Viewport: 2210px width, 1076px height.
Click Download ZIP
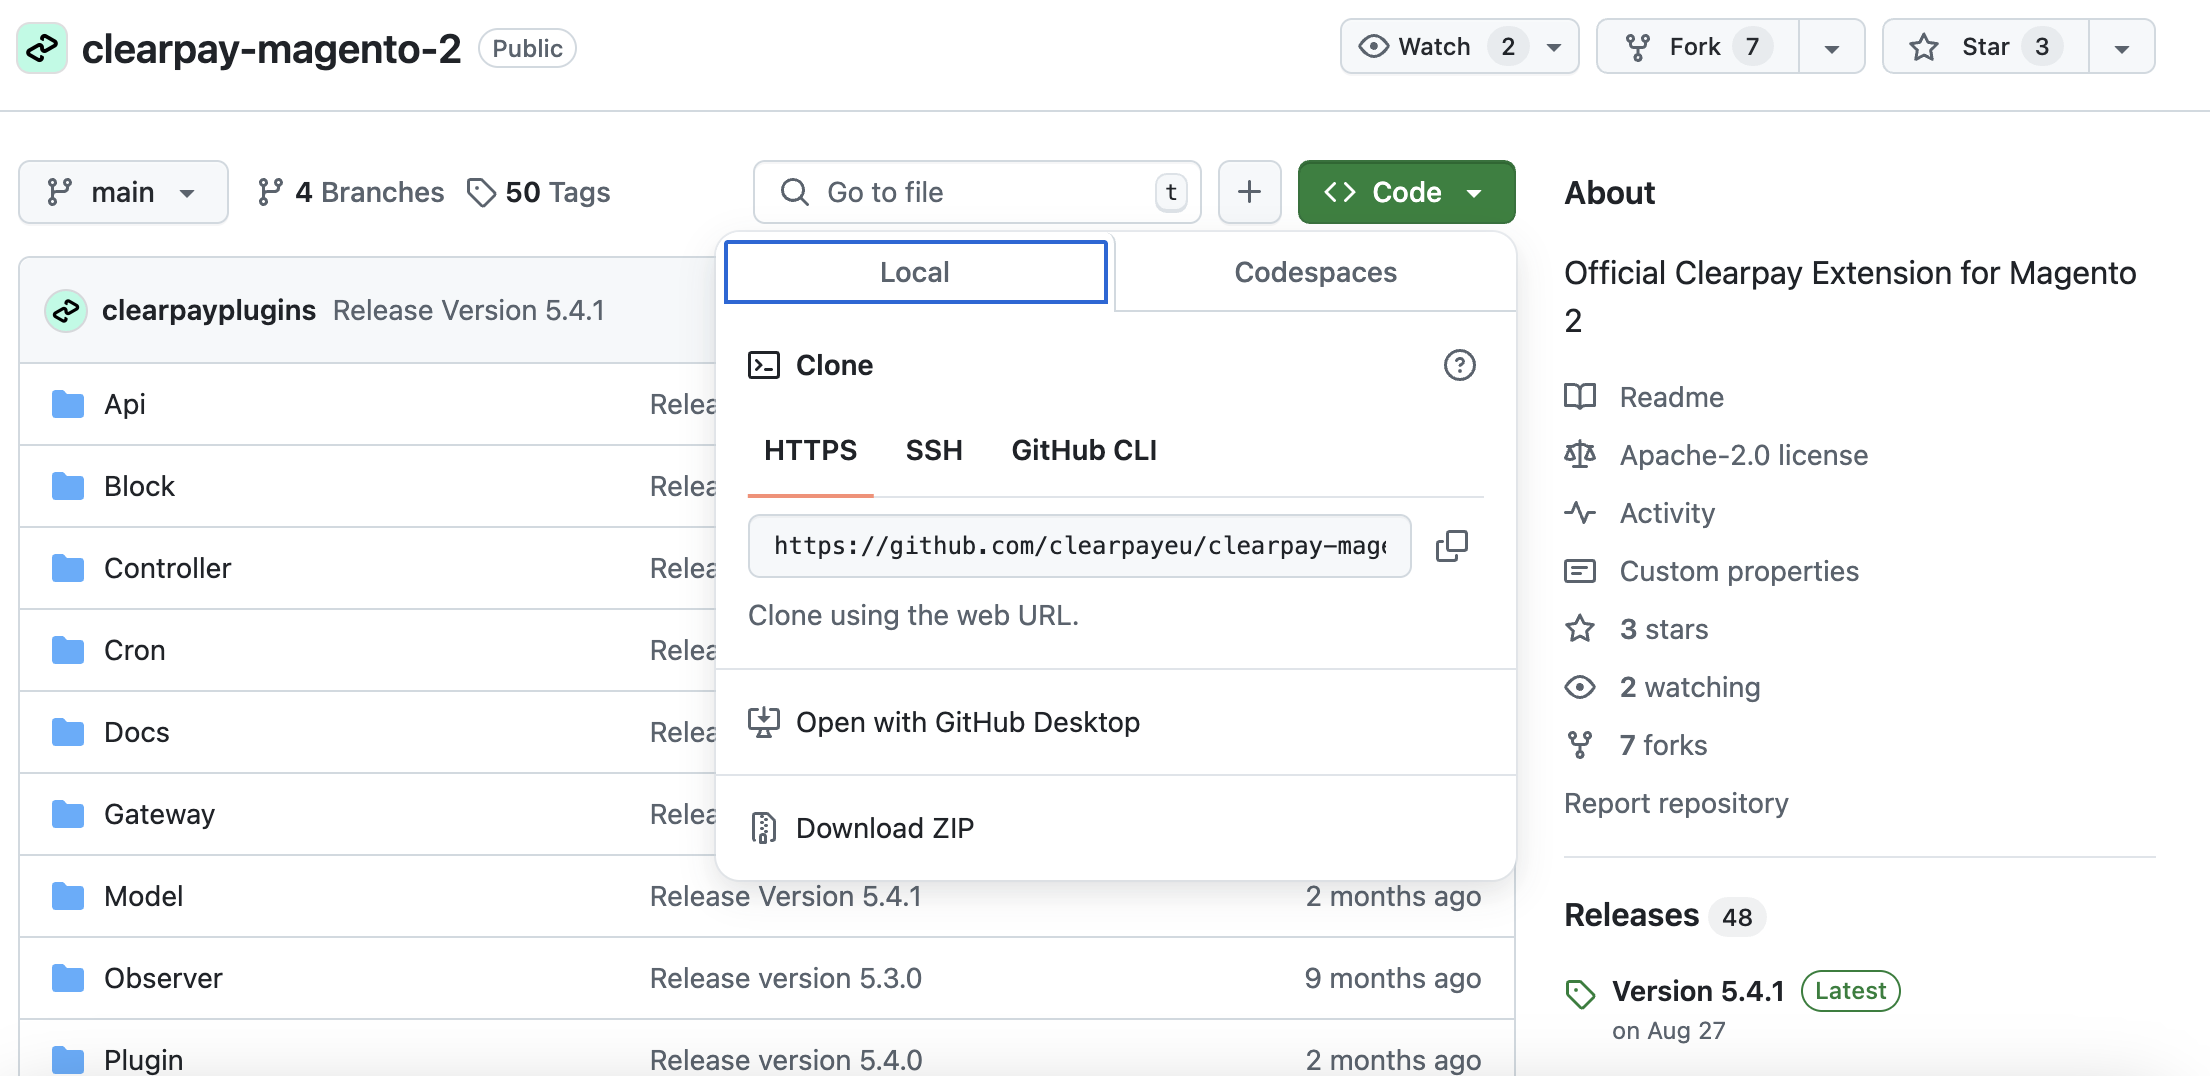[884, 828]
